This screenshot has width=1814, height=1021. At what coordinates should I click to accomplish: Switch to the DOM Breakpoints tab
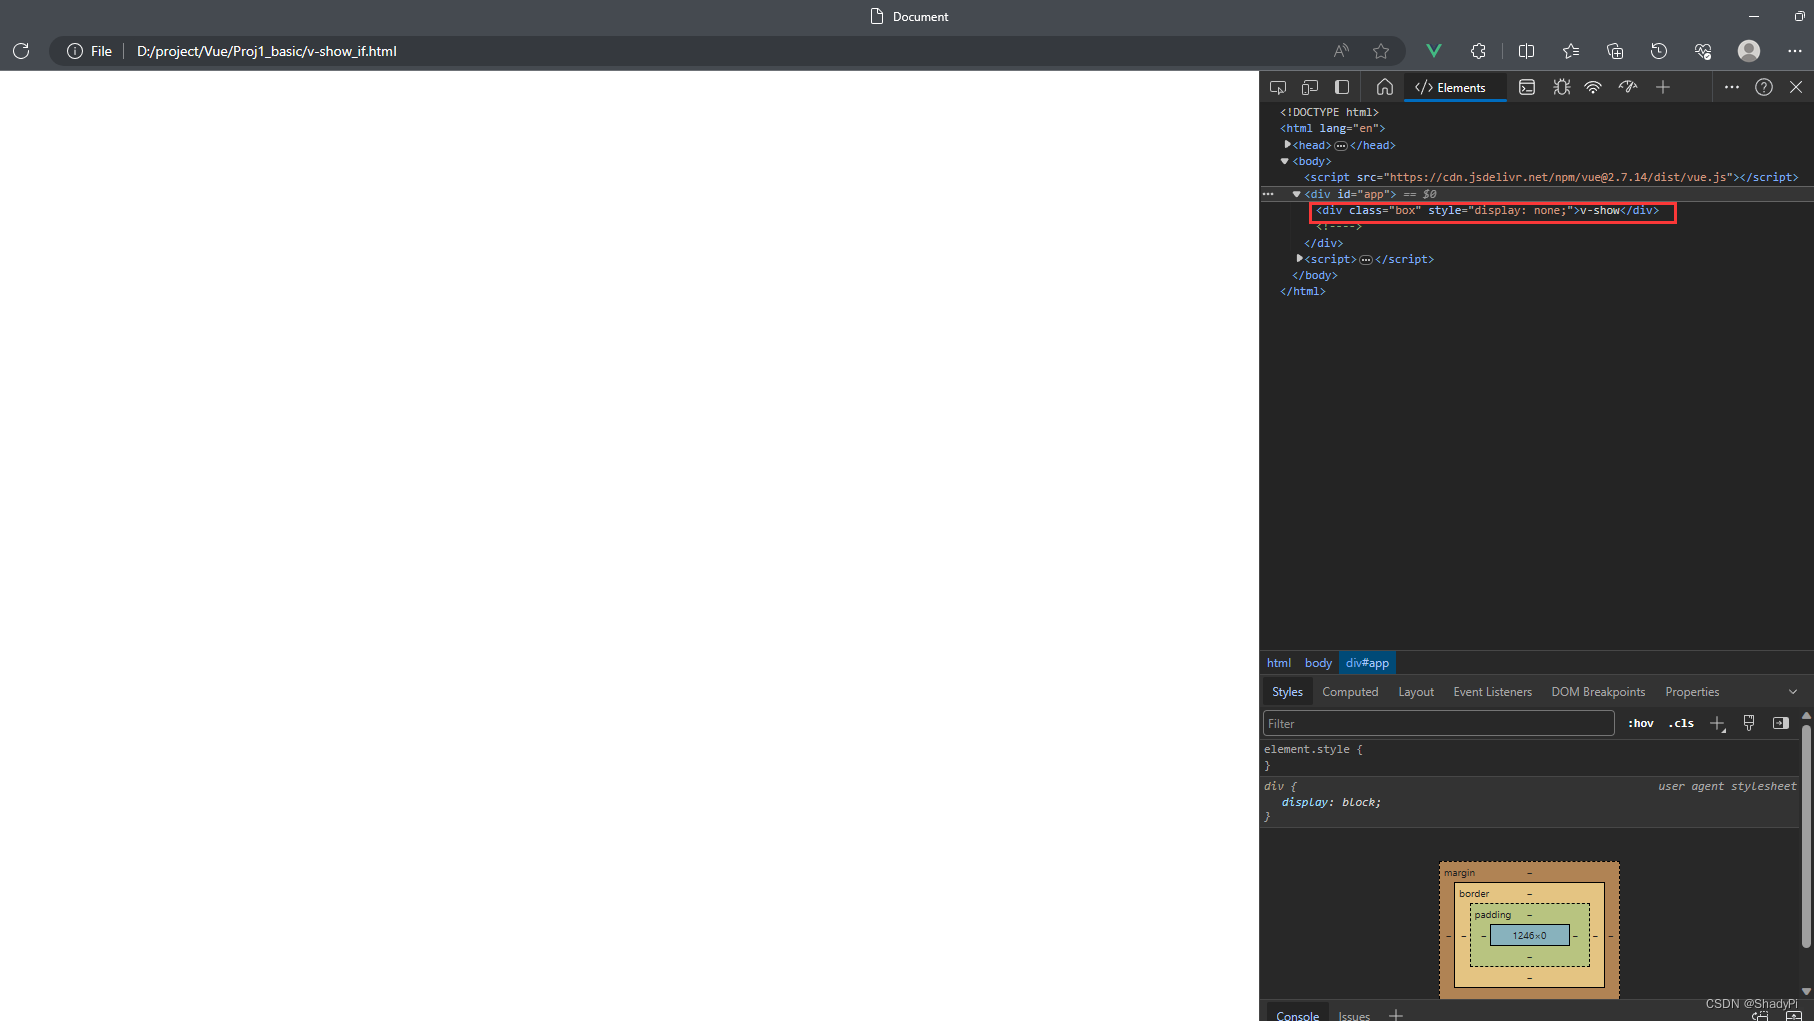pyautogui.click(x=1598, y=692)
